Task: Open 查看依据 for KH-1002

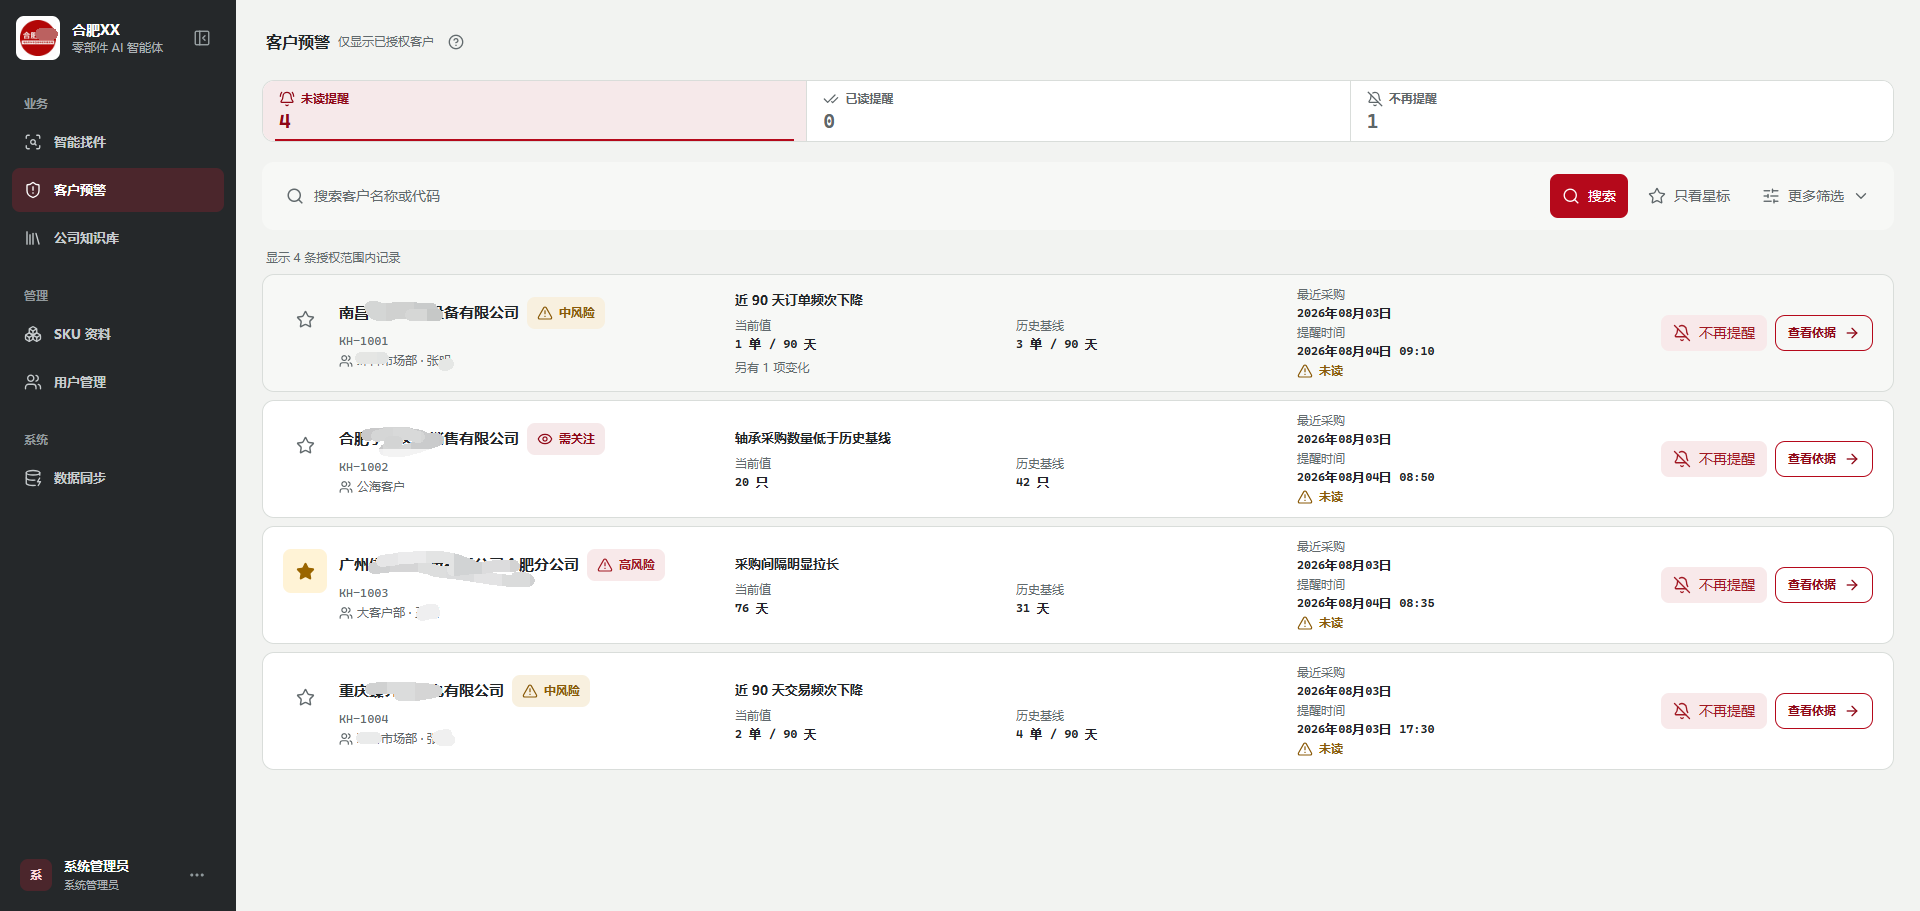Action: point(1823,459)
